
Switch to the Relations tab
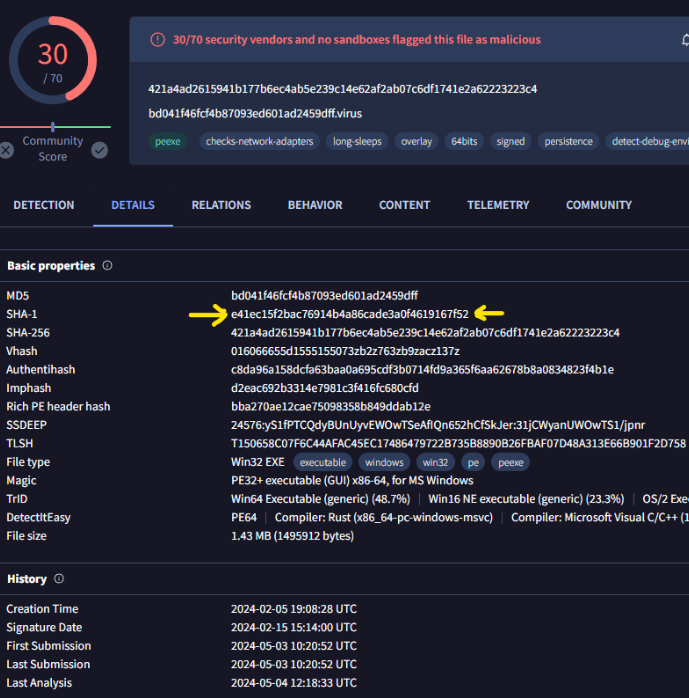[221, 205]
